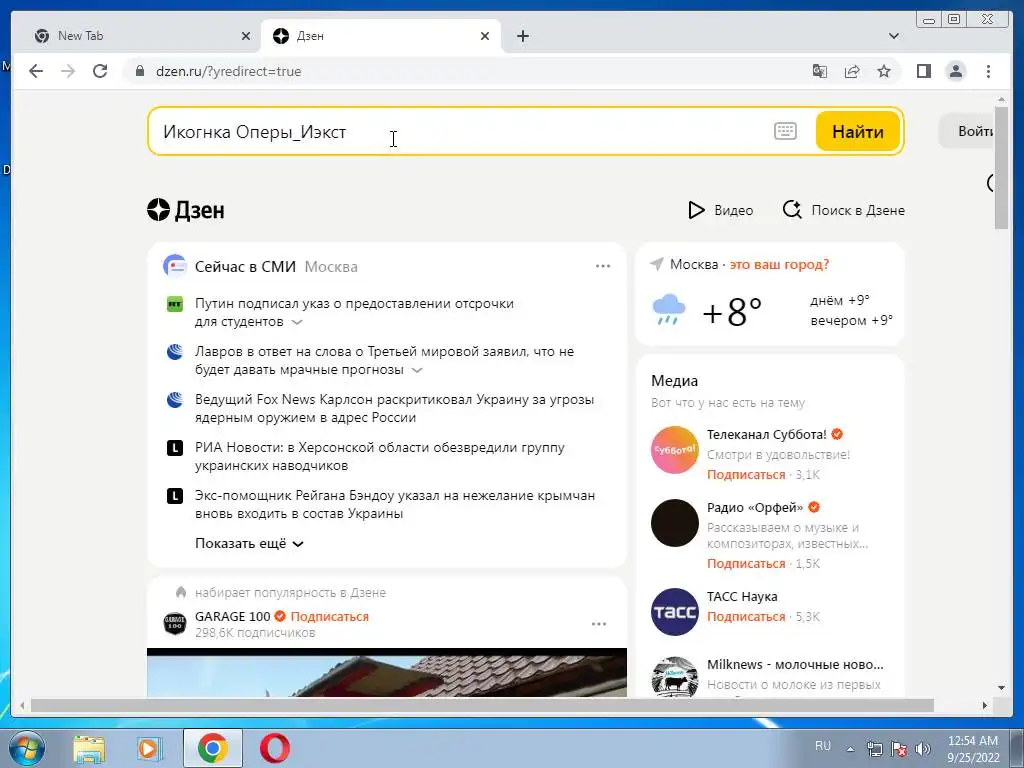
Task: Click the share page icon
Action: (x=852, y=71)
